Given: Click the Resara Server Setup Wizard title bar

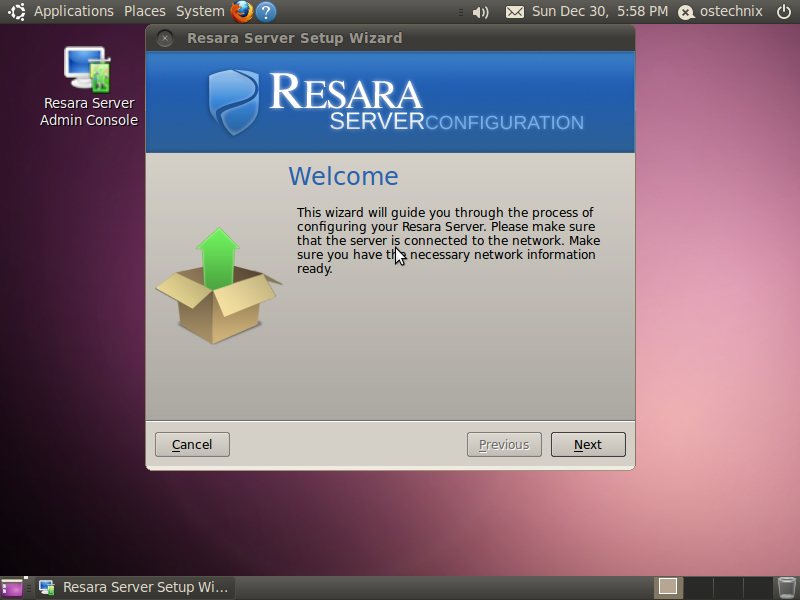Looking at the screenshot, I should [x=390, y=38].
